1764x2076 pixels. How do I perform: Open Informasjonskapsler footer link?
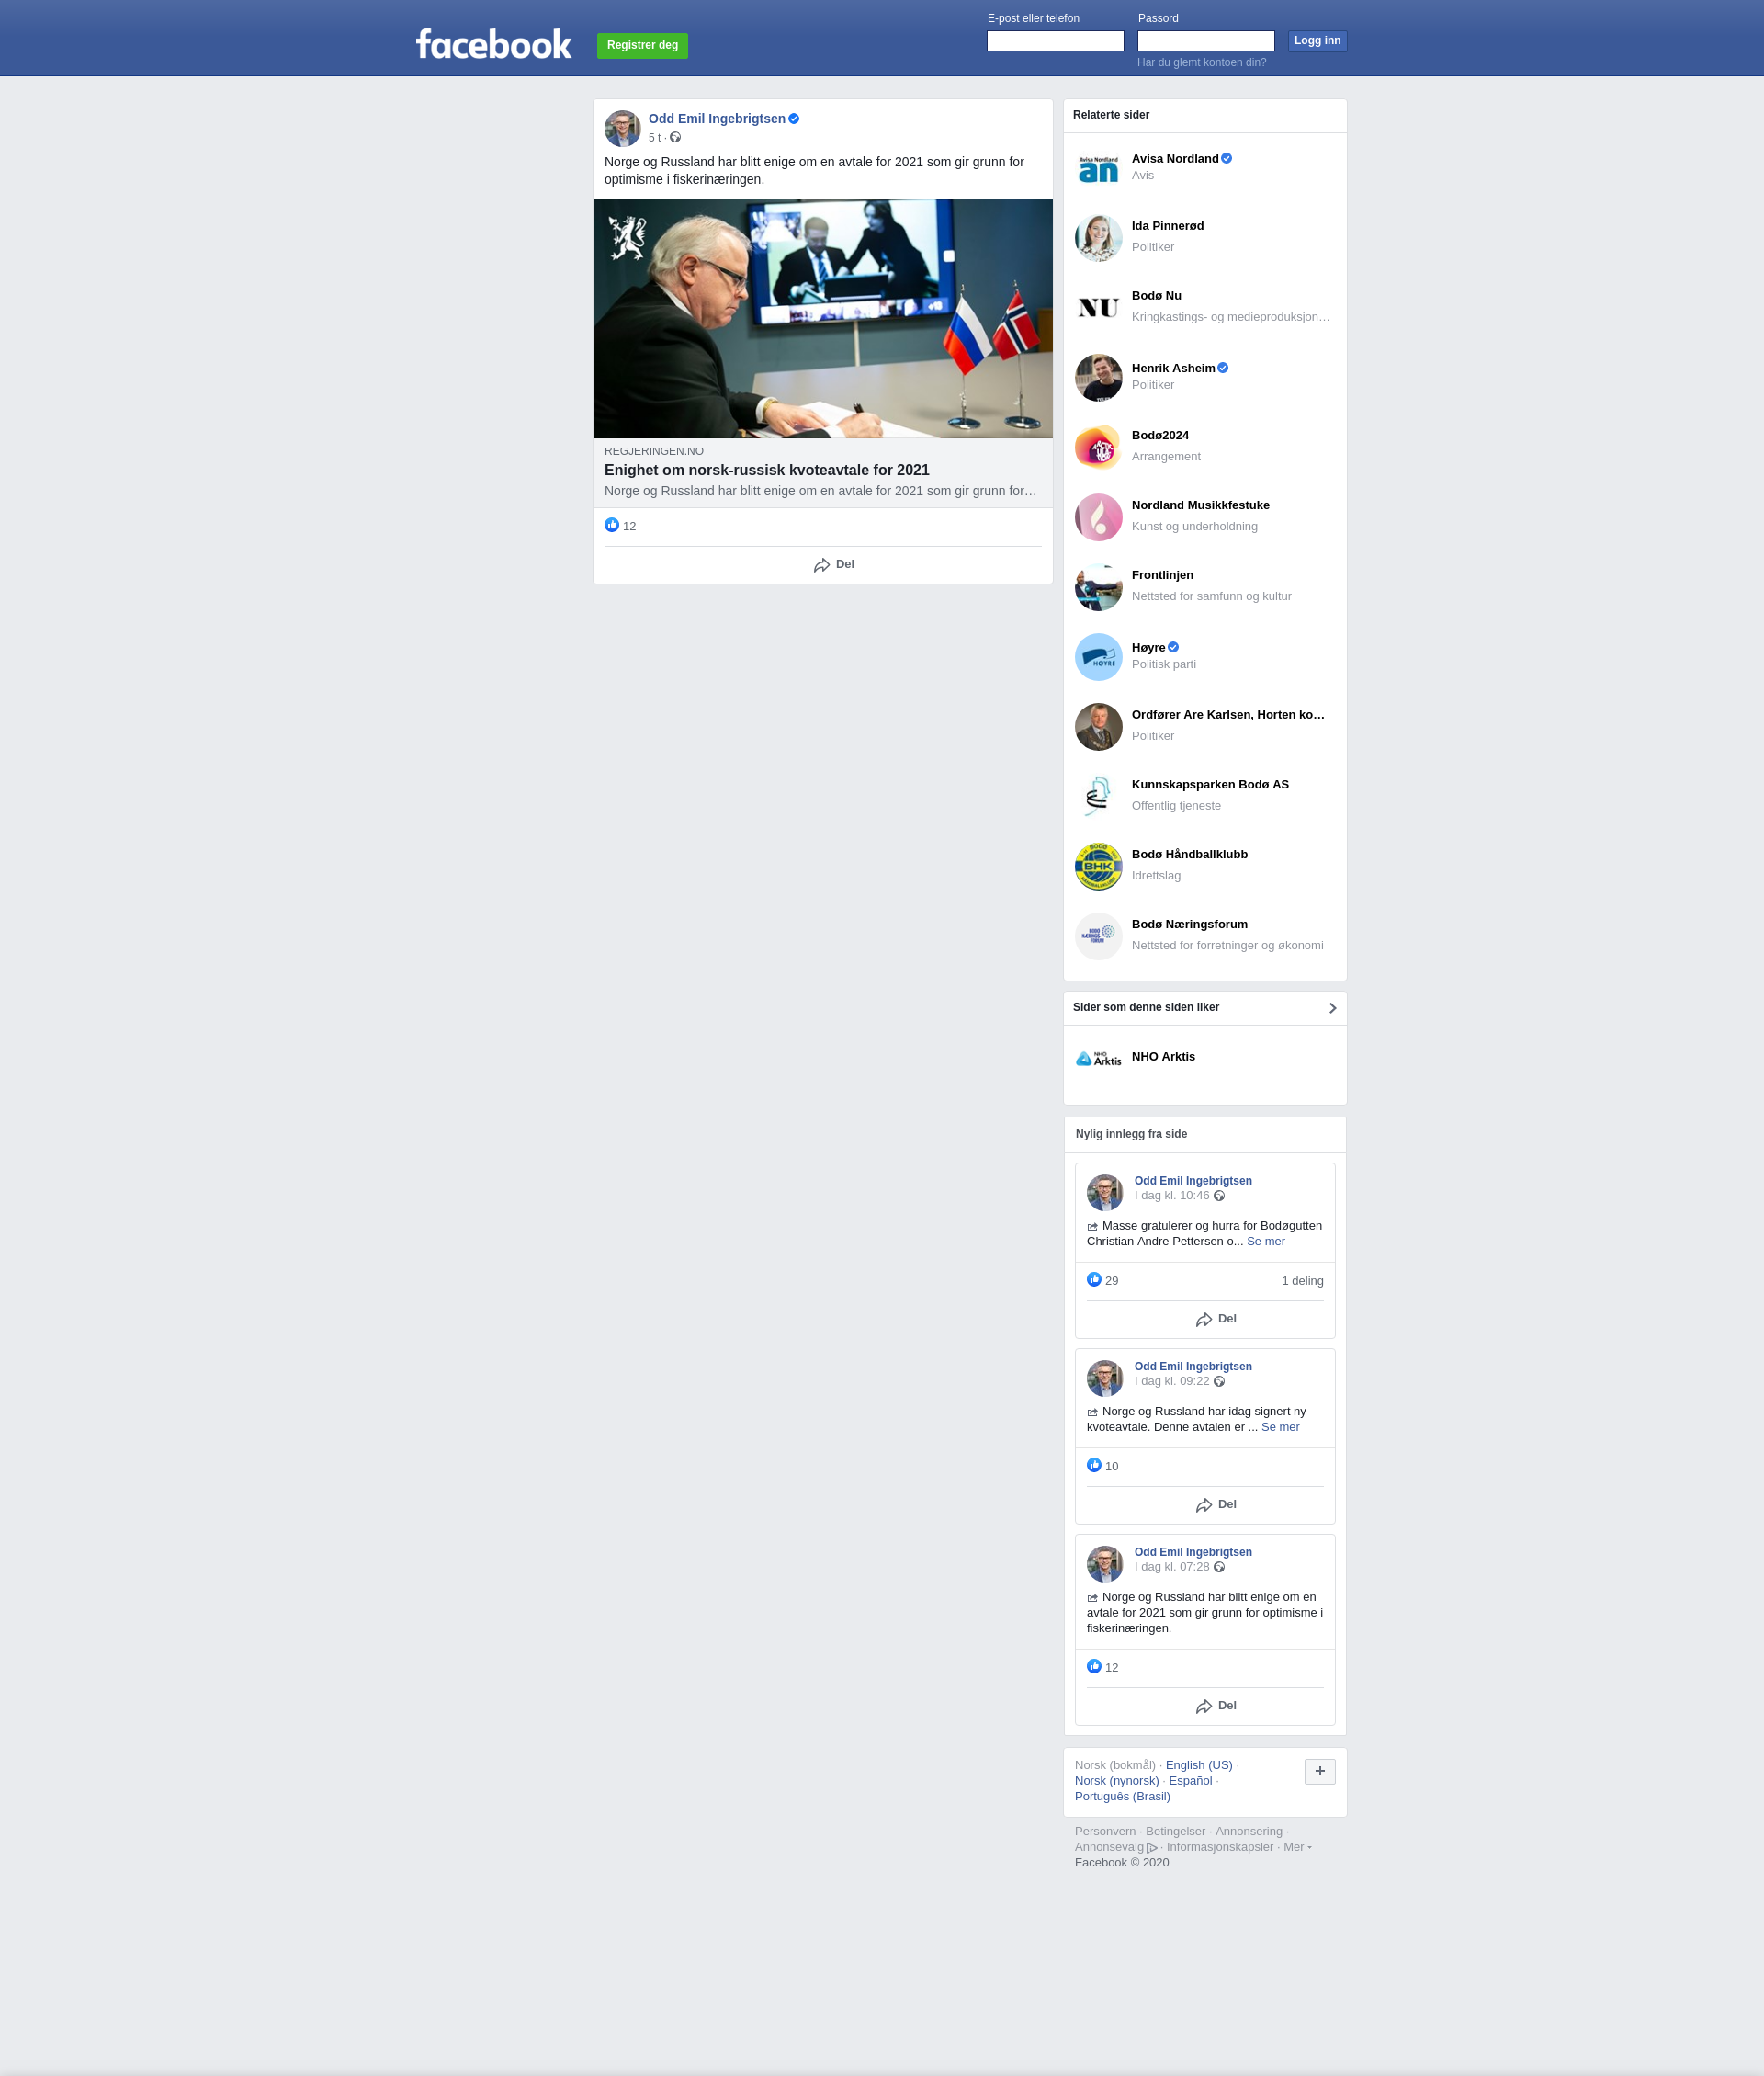tap(1219, 1847)
